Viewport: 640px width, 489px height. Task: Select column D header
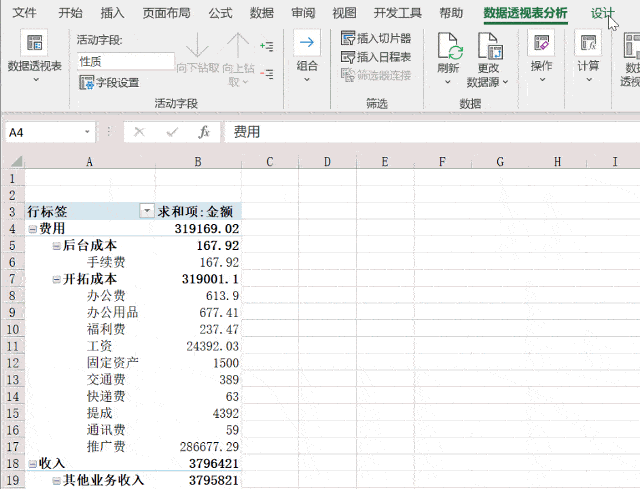coord(327,162)
